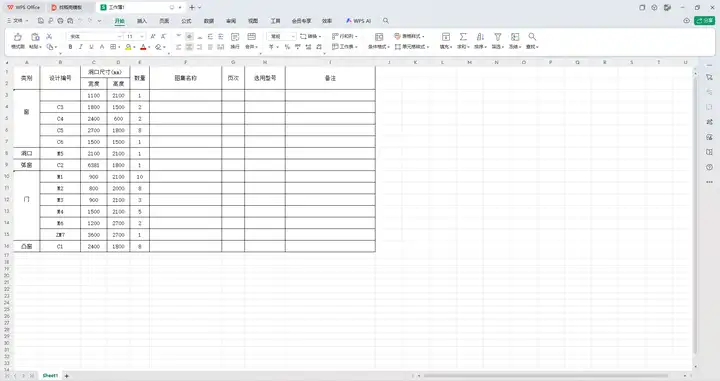Add a new sheet with plus button
Image resolution: width=720 pixels, height=381 pixels.
67,376
